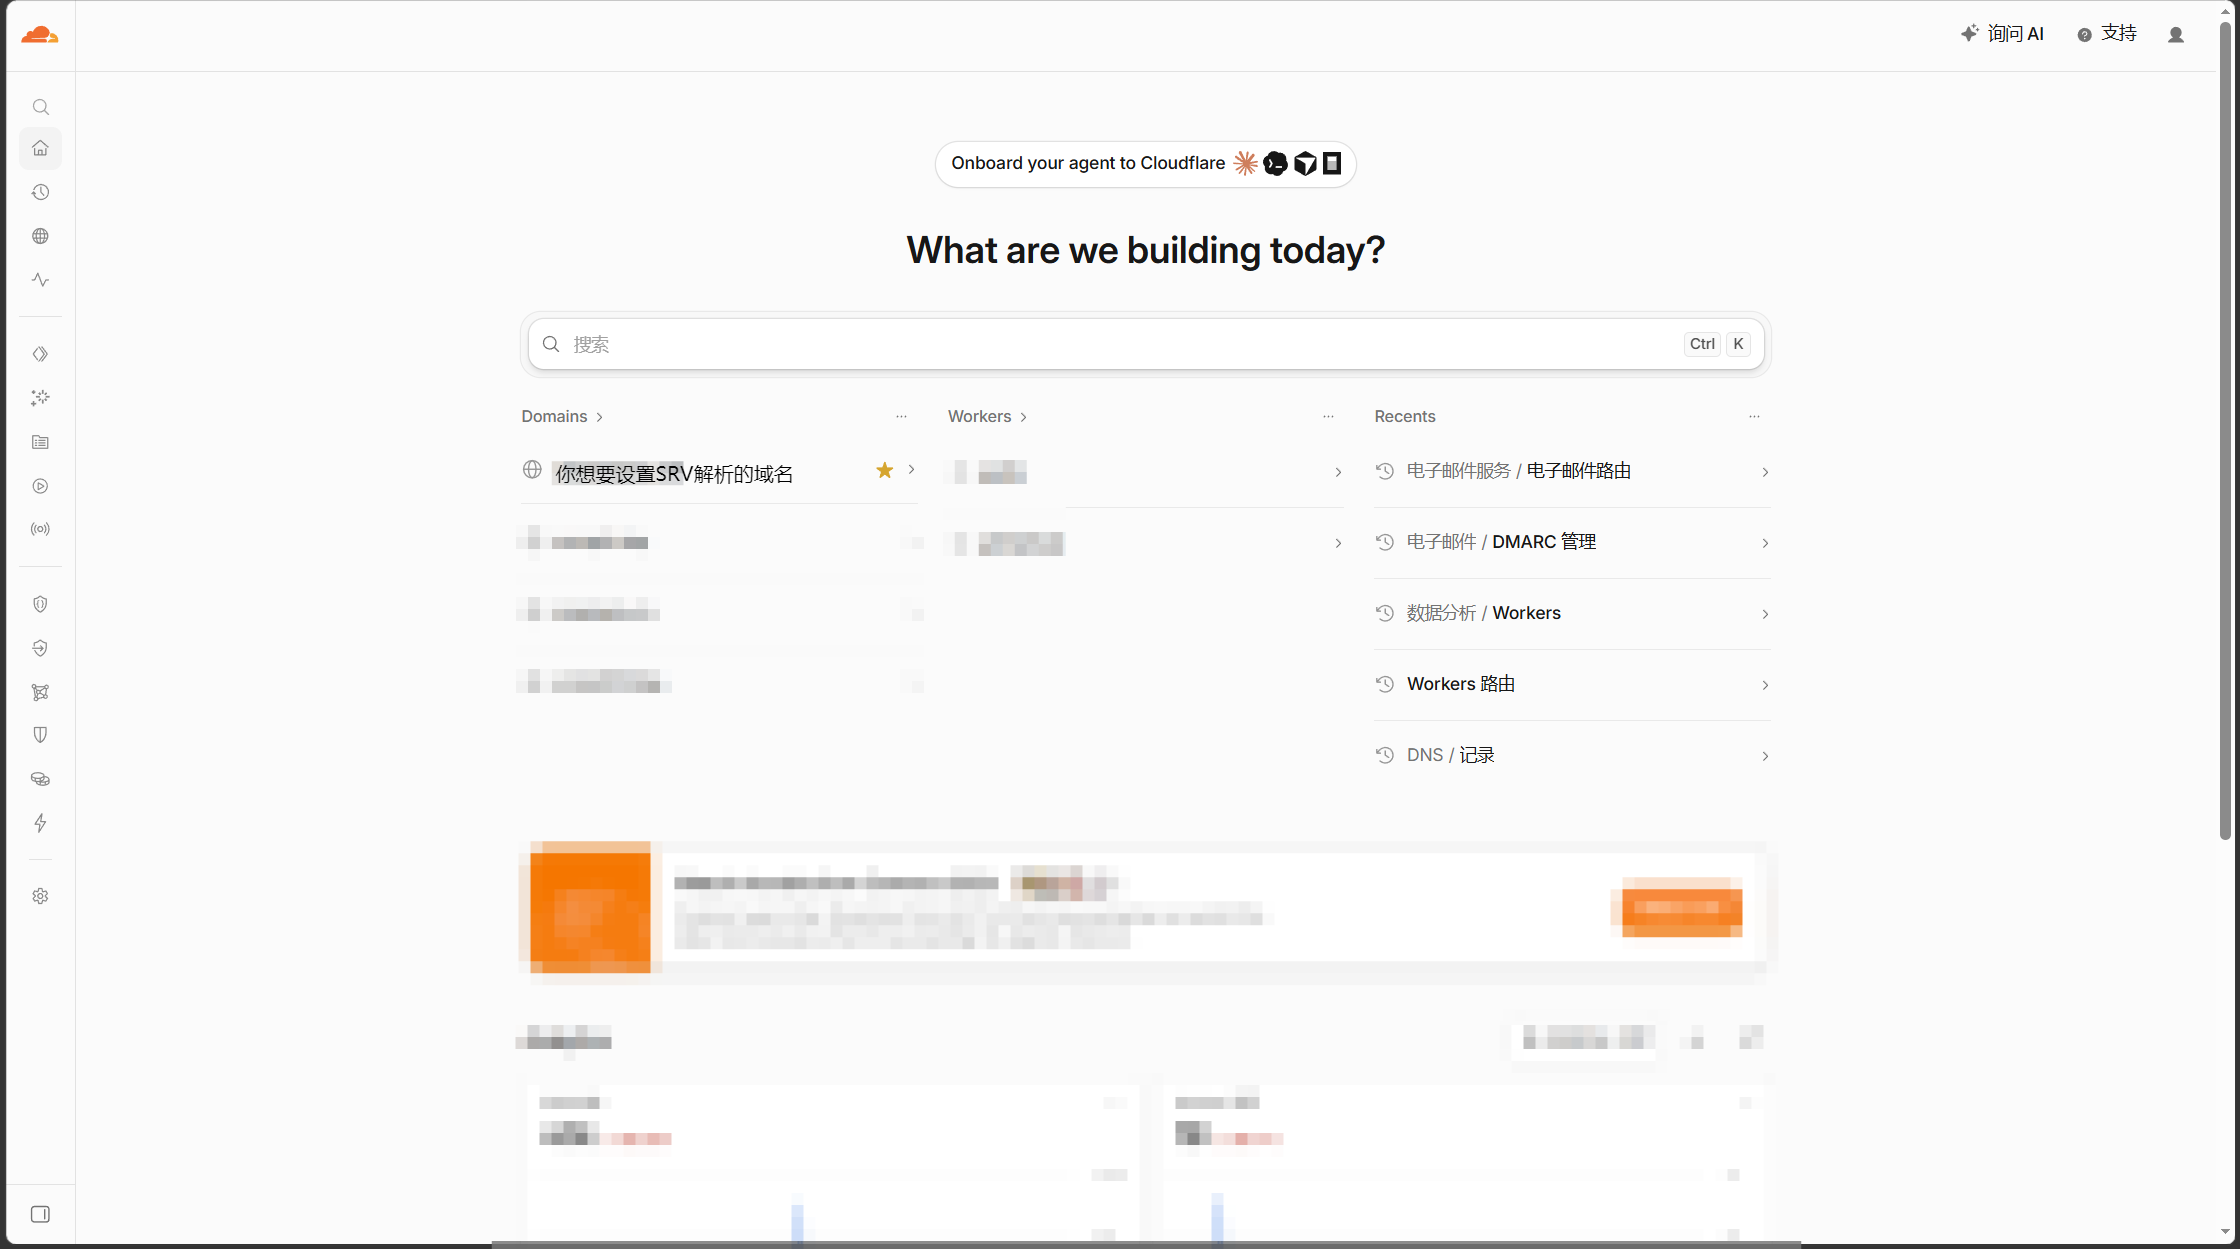The height and width of the screenshot is (1249, 2240).
Task: Click the 询问 AI button
Action: click(2002, 34)
